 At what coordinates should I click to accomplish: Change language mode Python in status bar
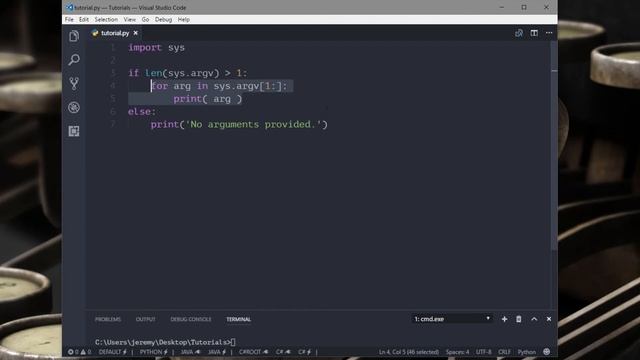(x=527, y=352)
